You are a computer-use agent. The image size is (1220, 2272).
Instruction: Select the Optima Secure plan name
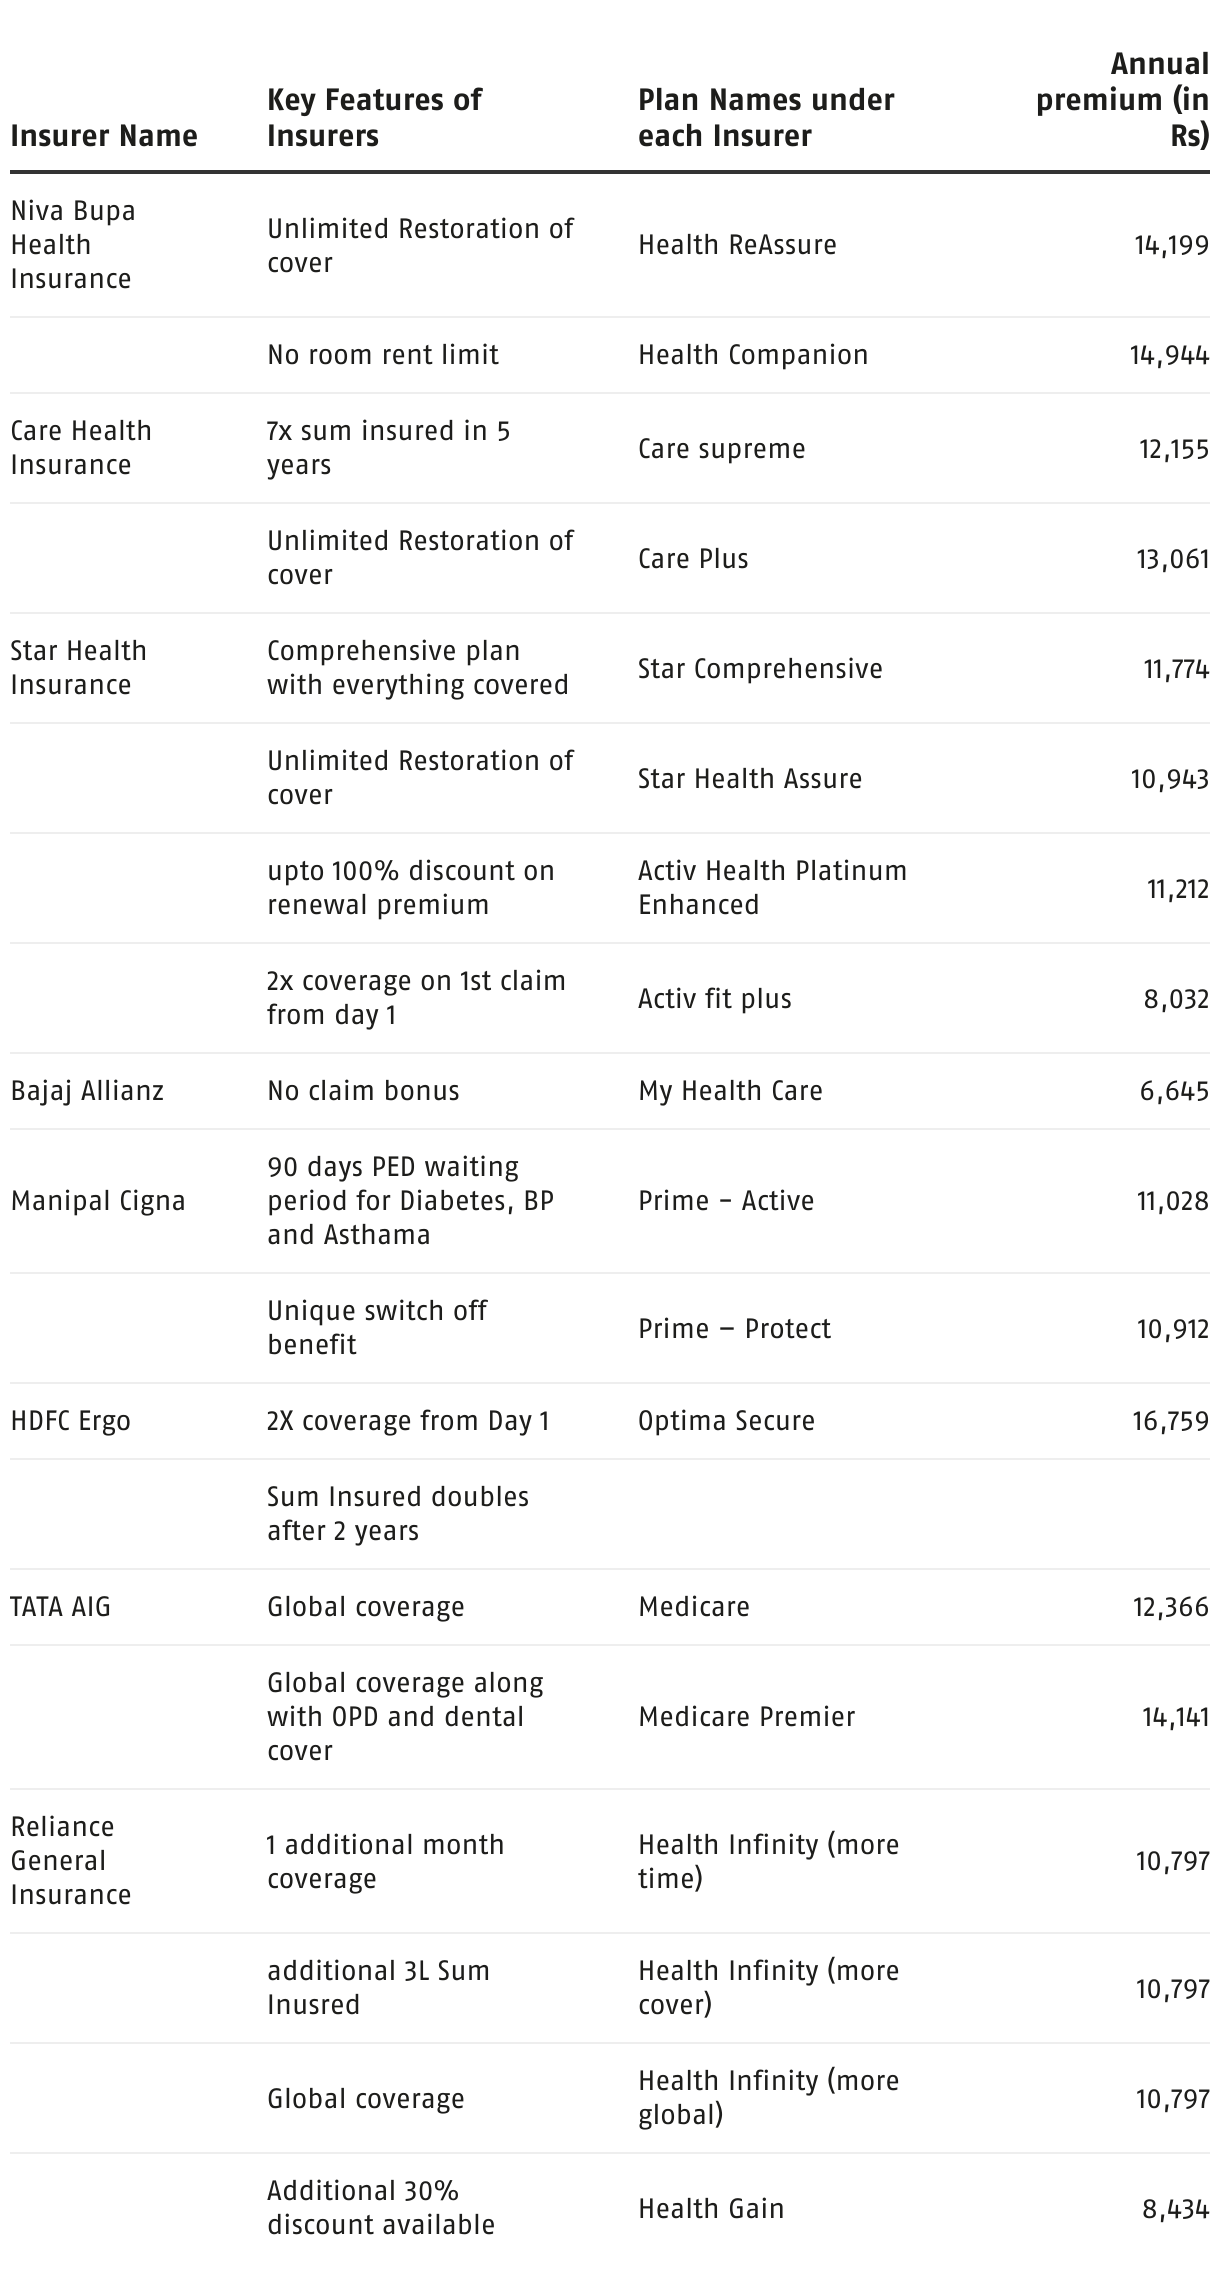tap(726, 1421)
